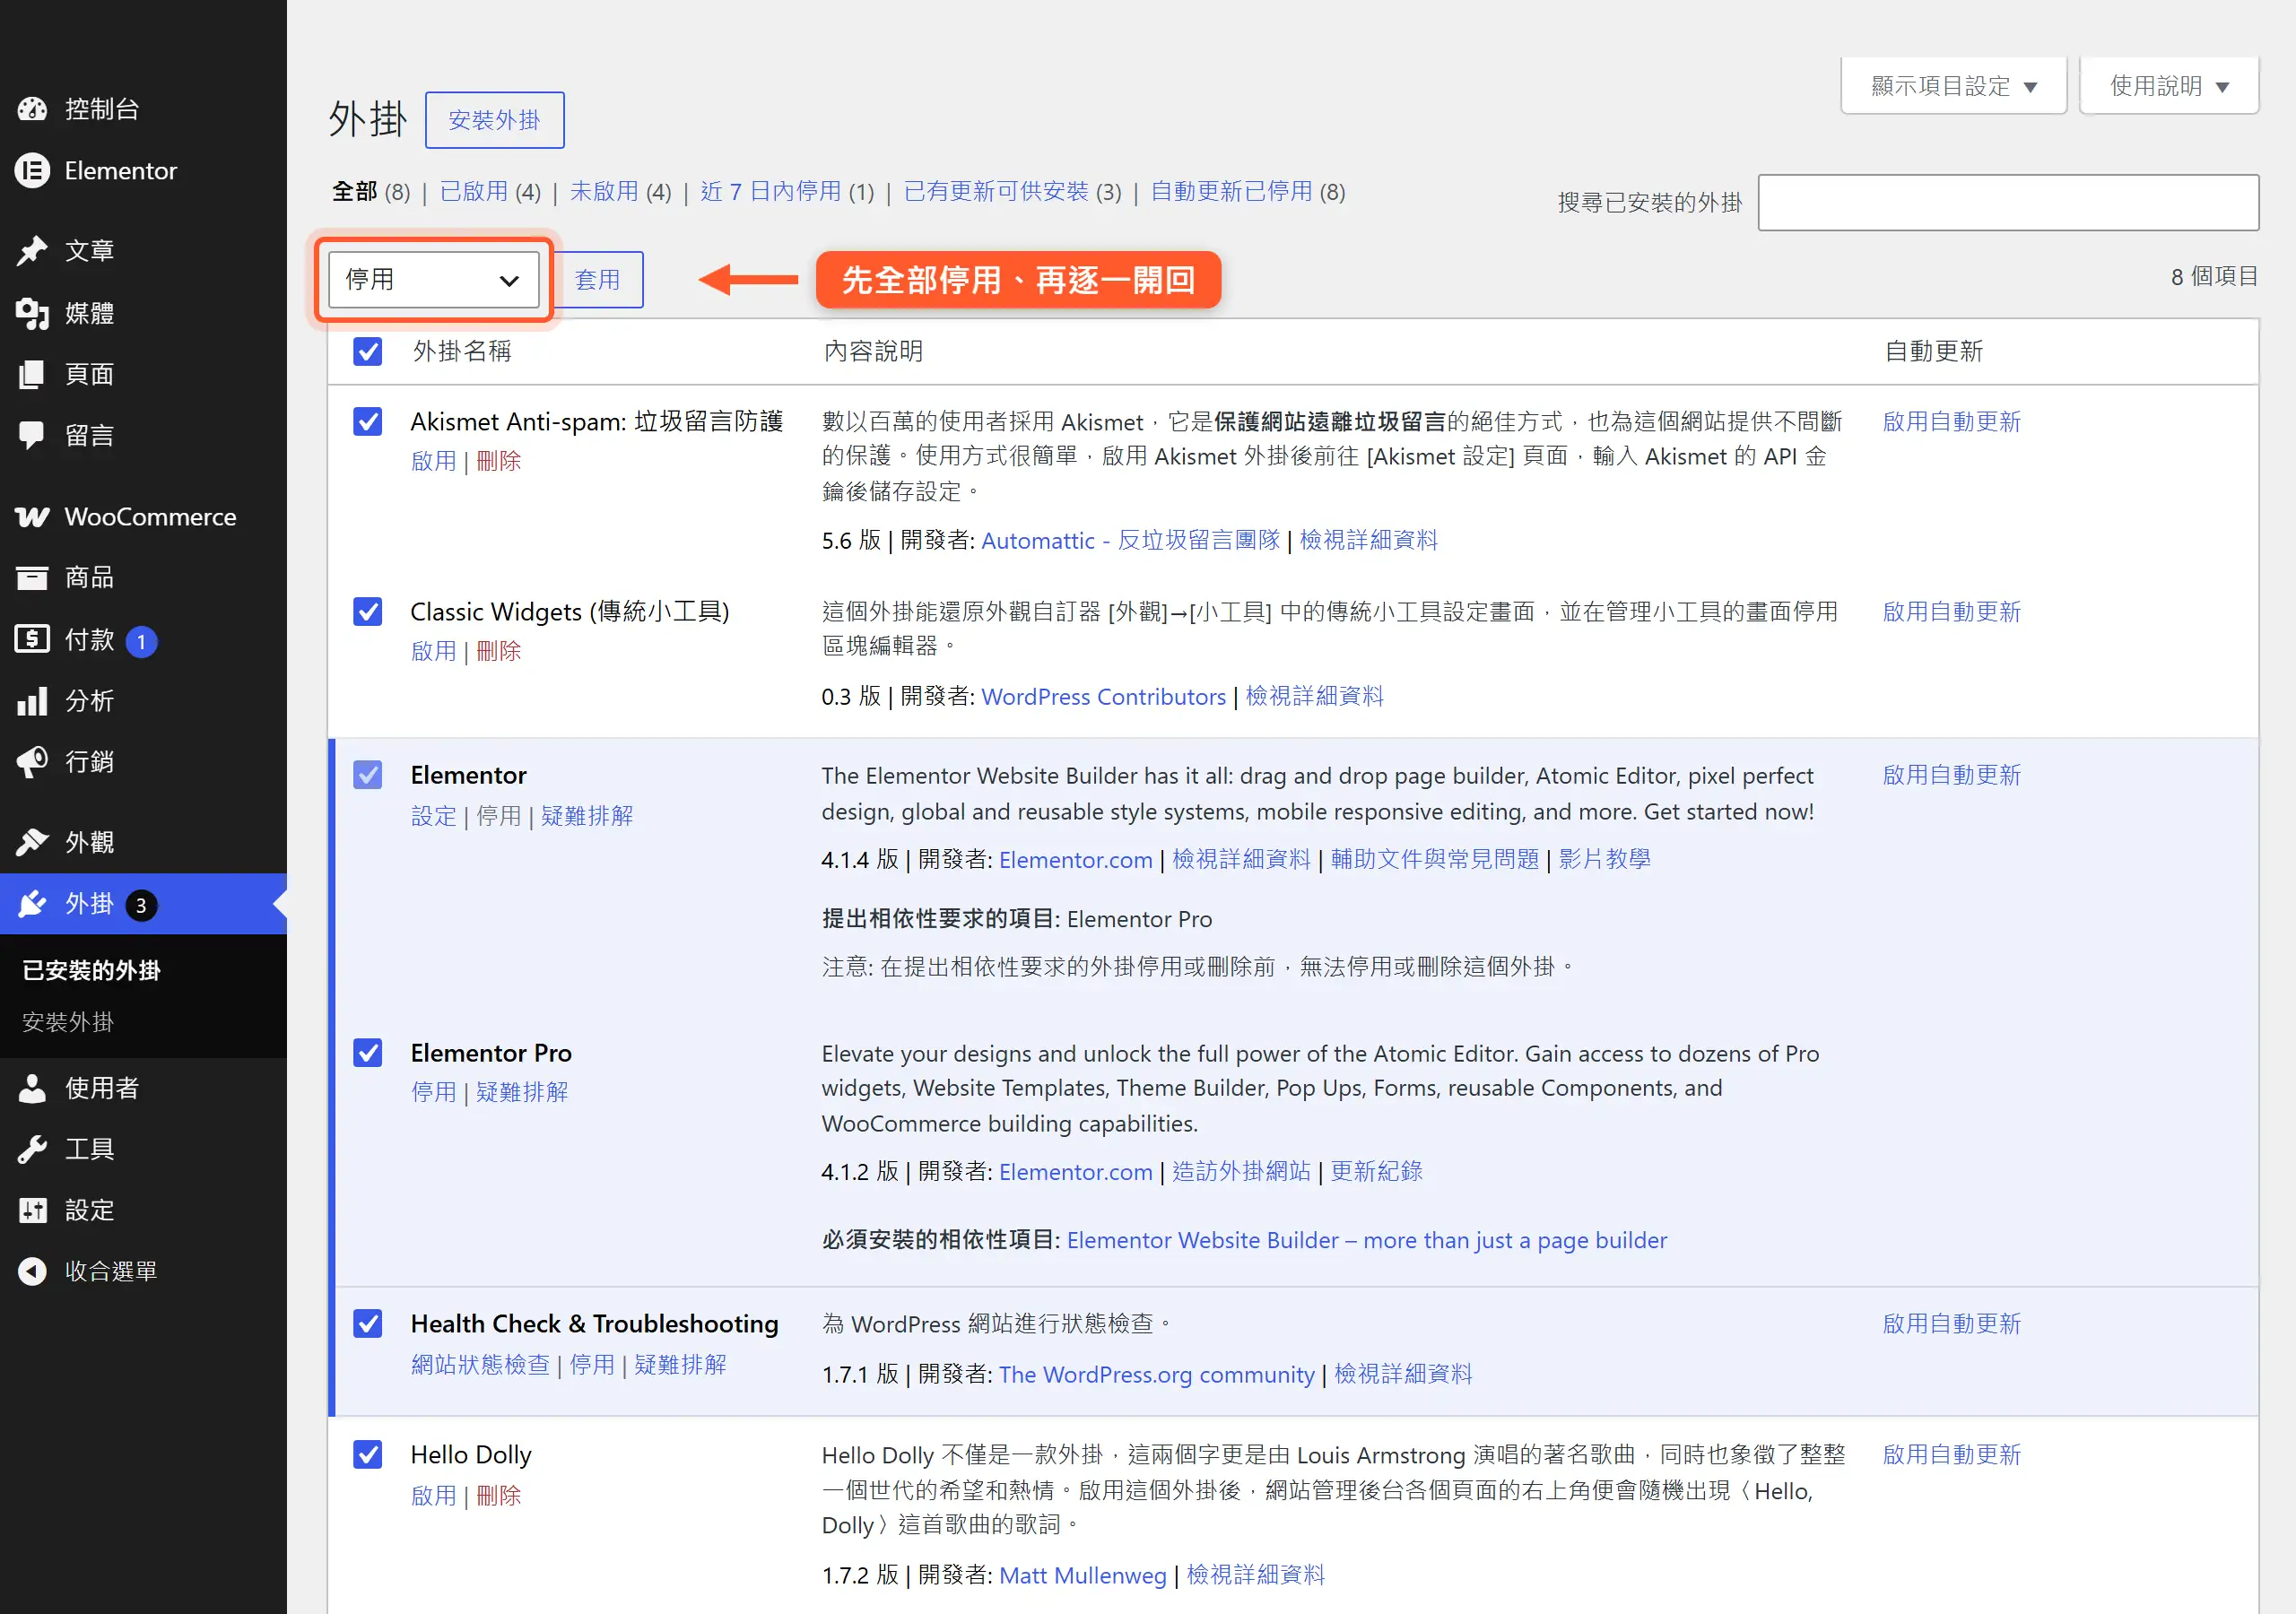Click the 外掛 update badge showing 3

141,905
